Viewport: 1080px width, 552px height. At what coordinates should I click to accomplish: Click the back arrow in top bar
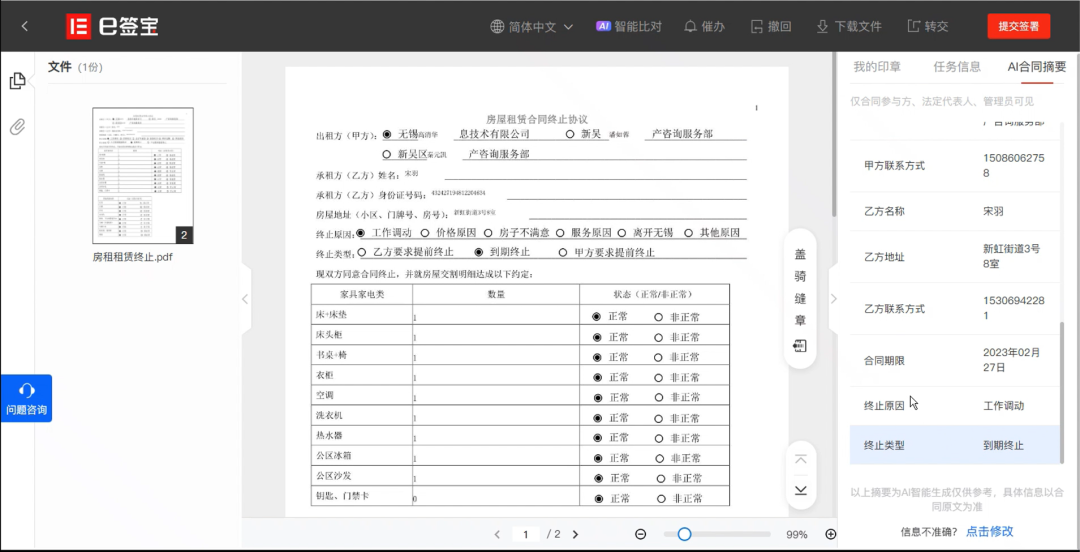coord(25,26)
